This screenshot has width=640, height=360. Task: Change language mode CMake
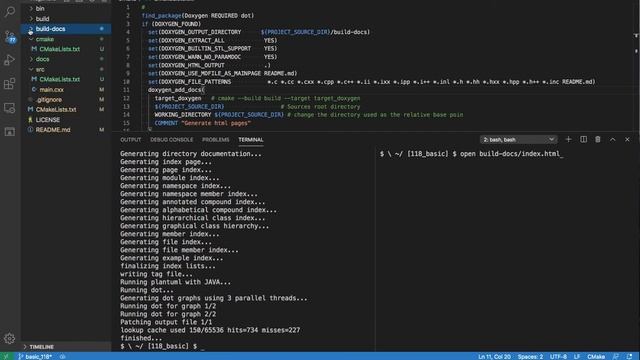point(596,356)
